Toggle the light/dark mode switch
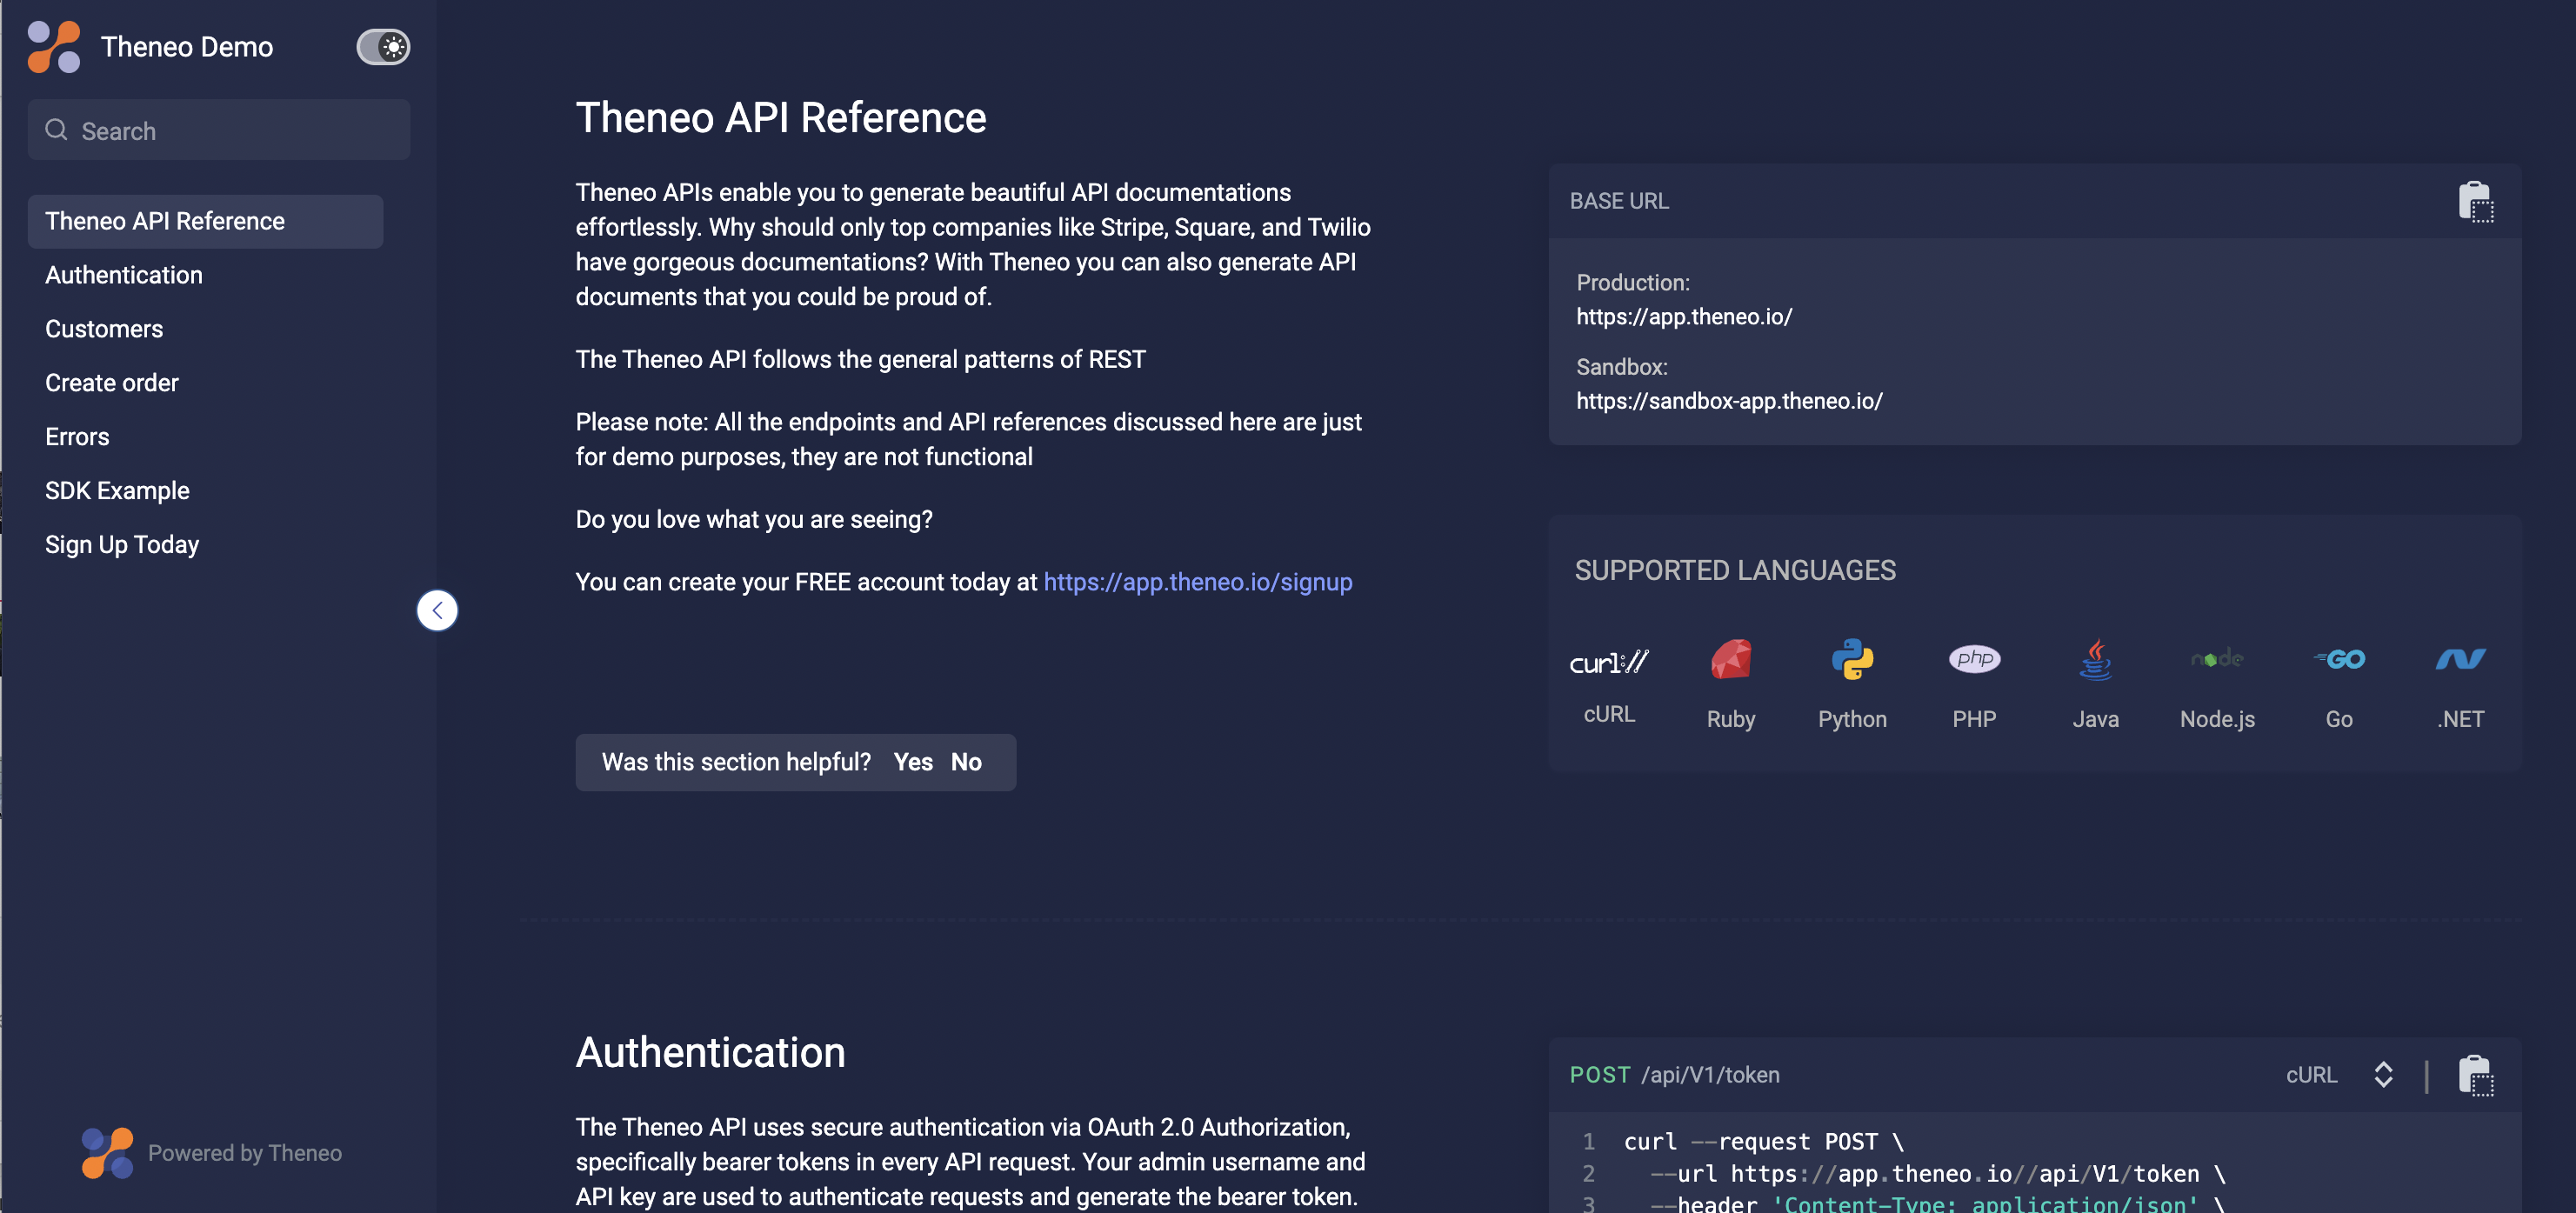2576x1213 pixels. tap(383, 47)
